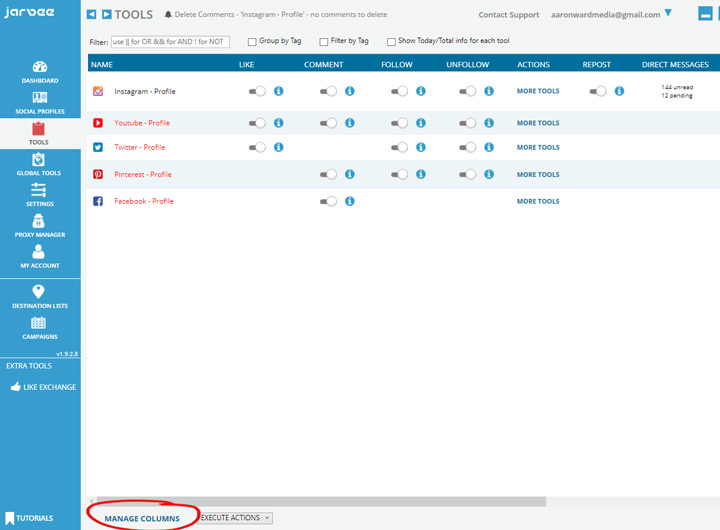Open More Tools for Youtube profile
This screenshot has width=720, height=530.
538,123
